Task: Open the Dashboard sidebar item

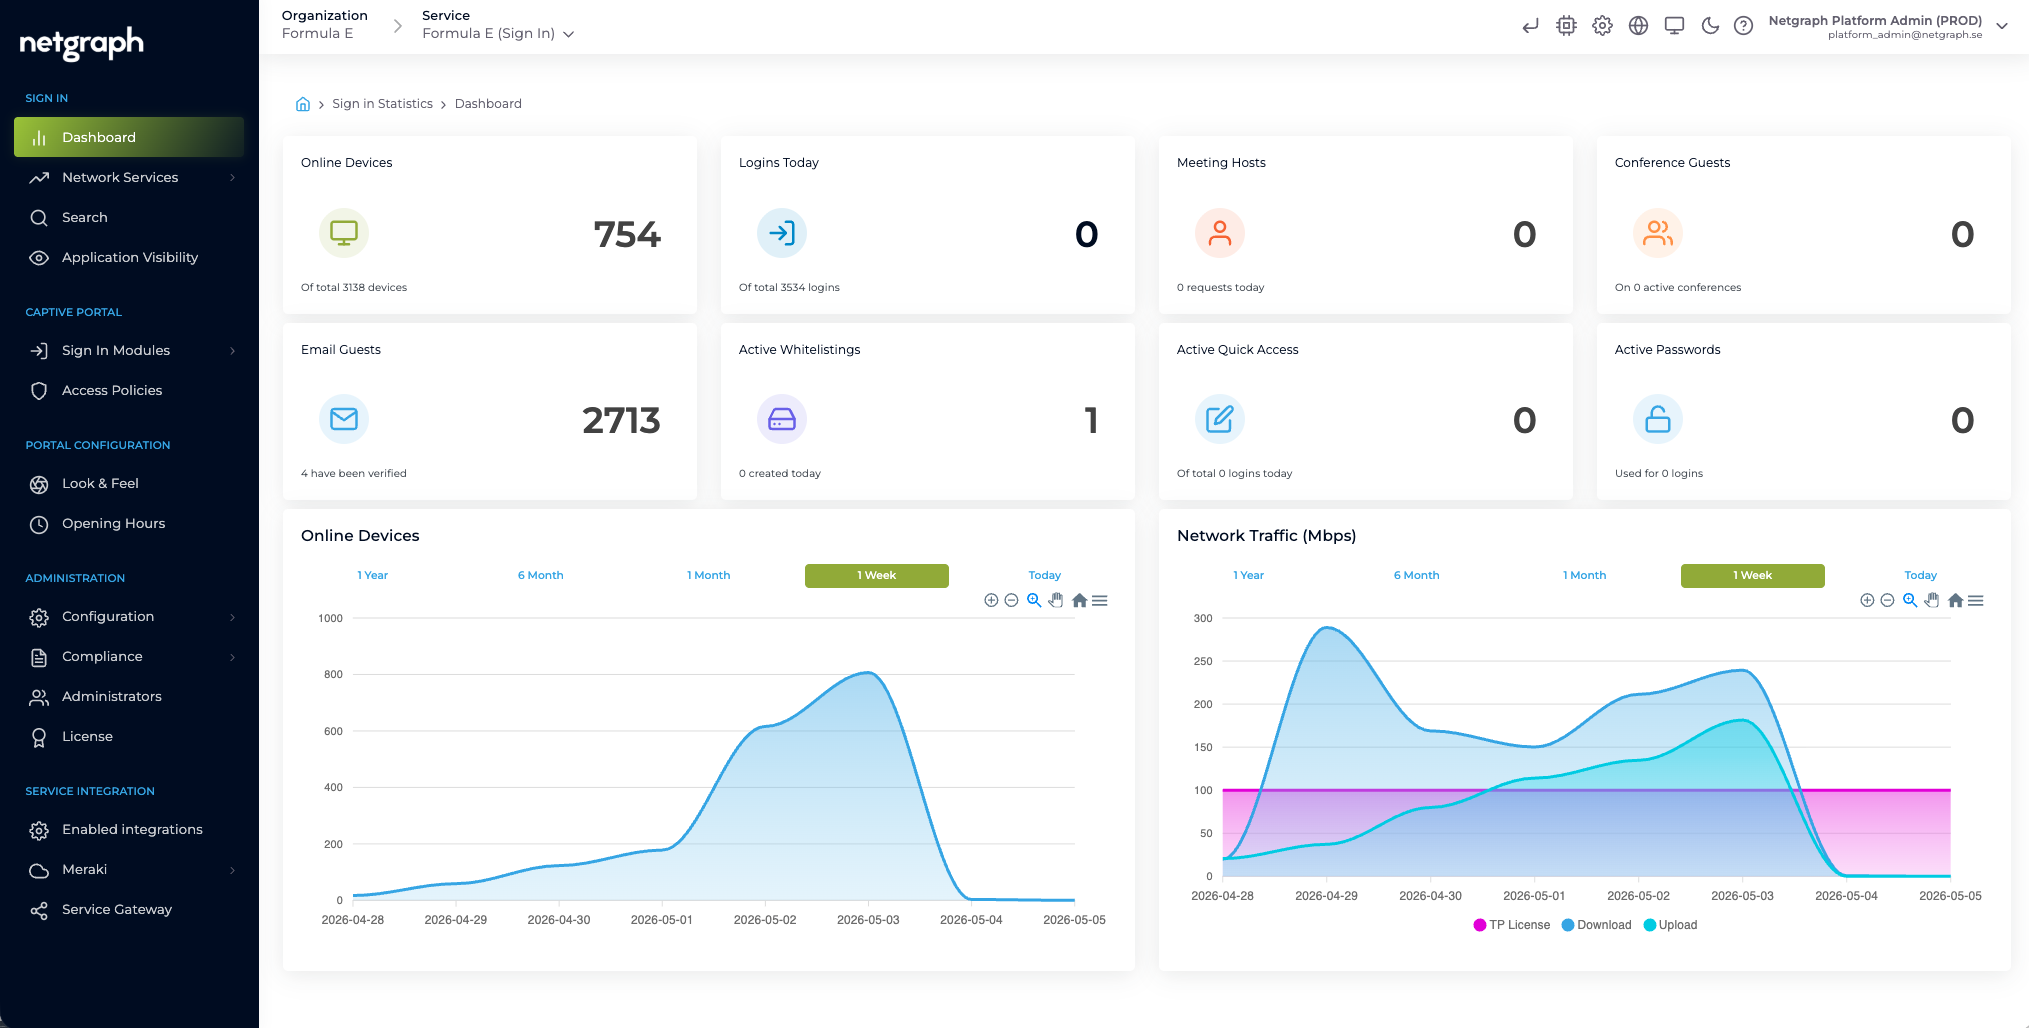Action: tap(129, 137)
